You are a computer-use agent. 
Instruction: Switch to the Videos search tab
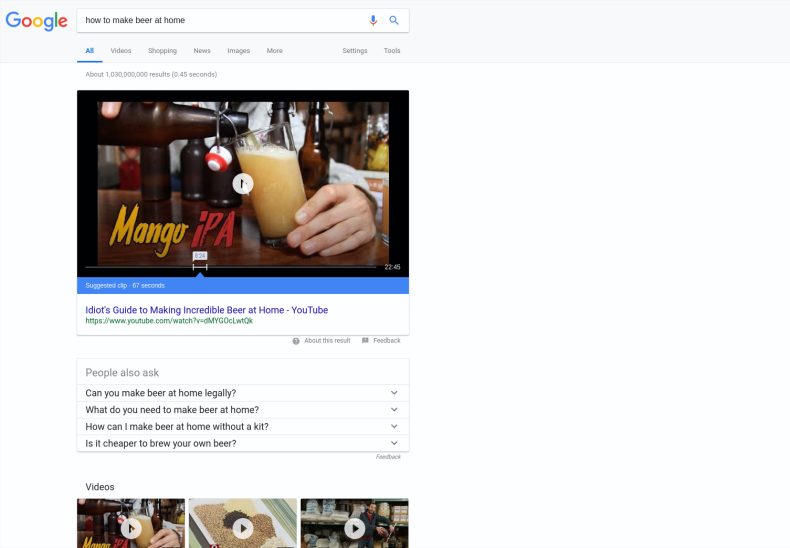(x=121, y=51)
